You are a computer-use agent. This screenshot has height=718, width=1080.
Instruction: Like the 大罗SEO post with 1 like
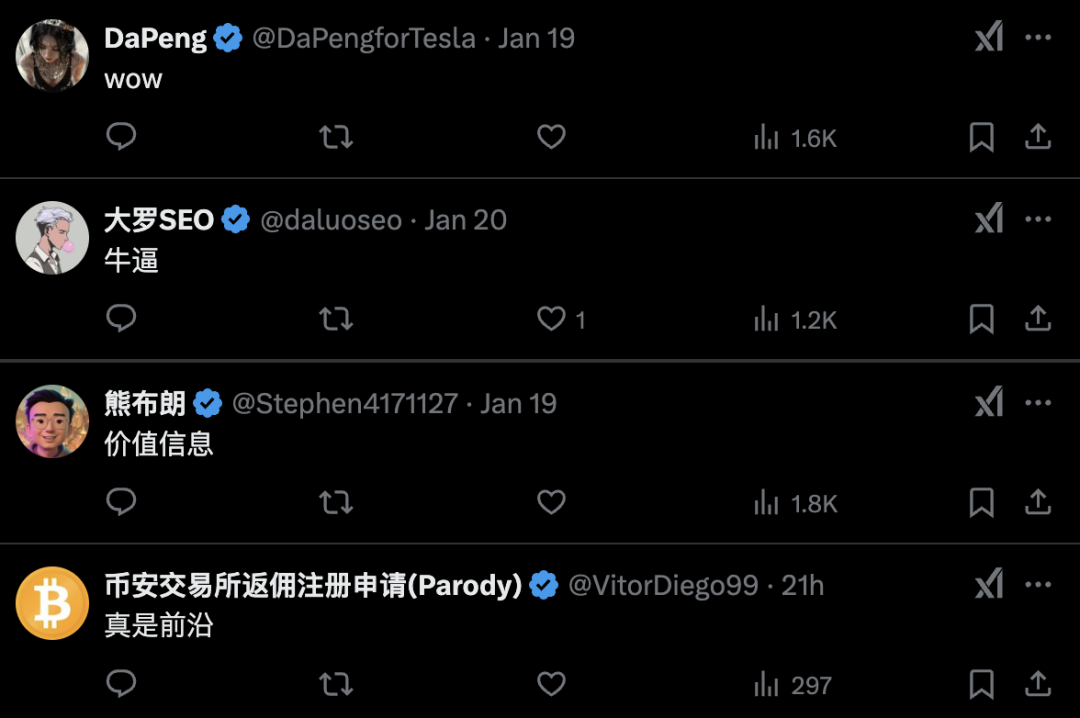point(551,319)
